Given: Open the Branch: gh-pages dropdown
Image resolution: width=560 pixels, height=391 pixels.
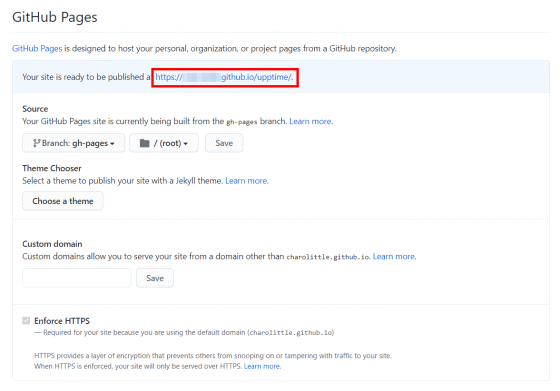Looking at the screenshot, I should click(74, 143).
